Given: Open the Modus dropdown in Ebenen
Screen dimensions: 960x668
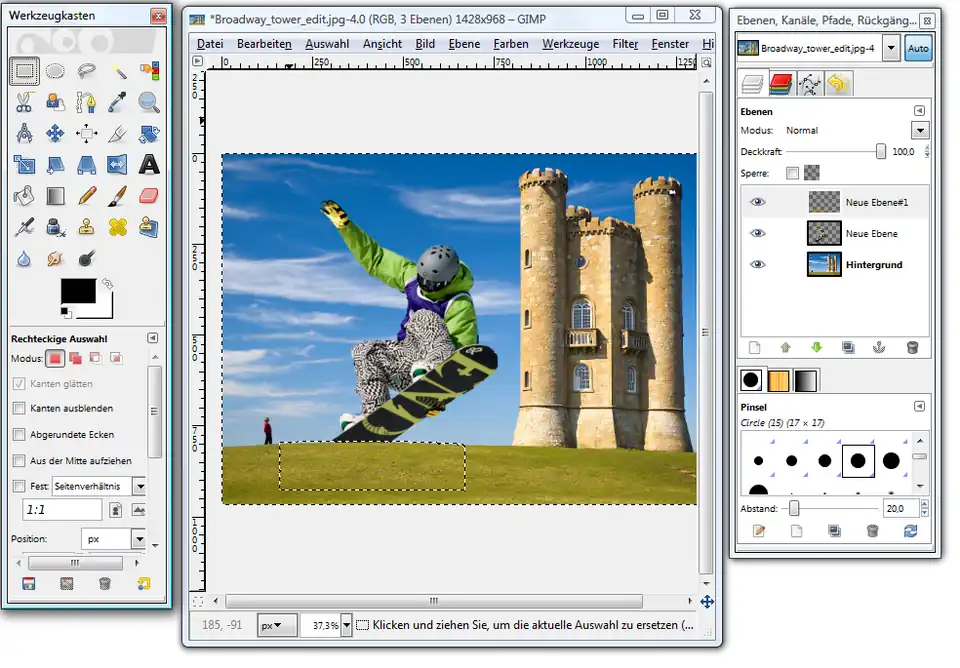Looking at the screenshot, I should tap(920, 130).
